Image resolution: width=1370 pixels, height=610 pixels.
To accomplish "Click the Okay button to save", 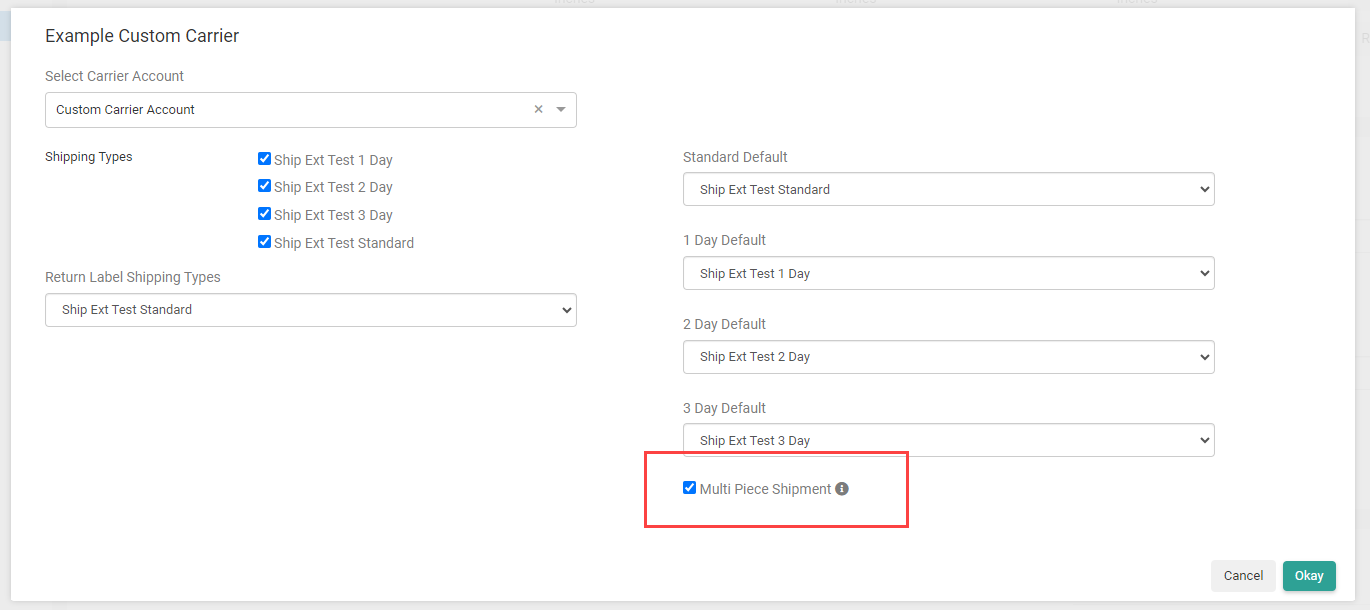I will click(1308, 576).
